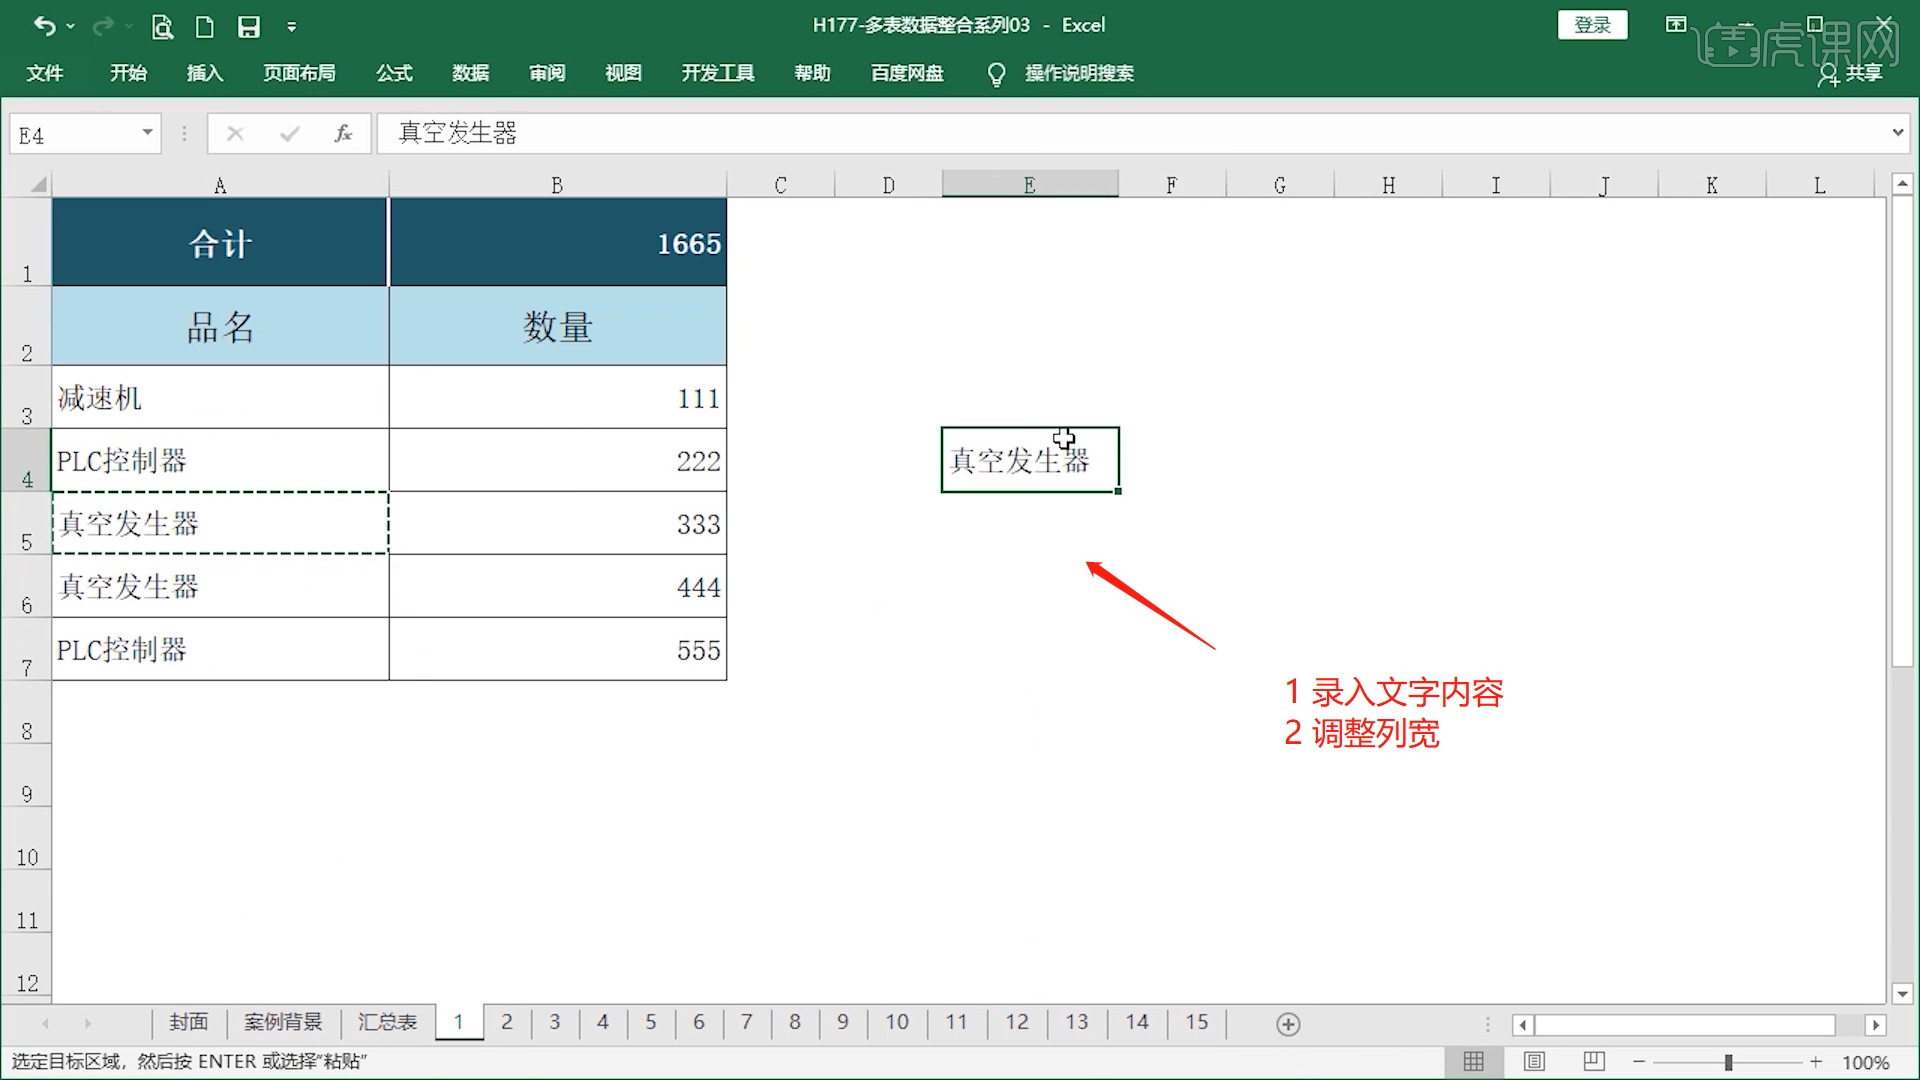
Task: Click the 100% zoom level
Action: (1866, 1063)
